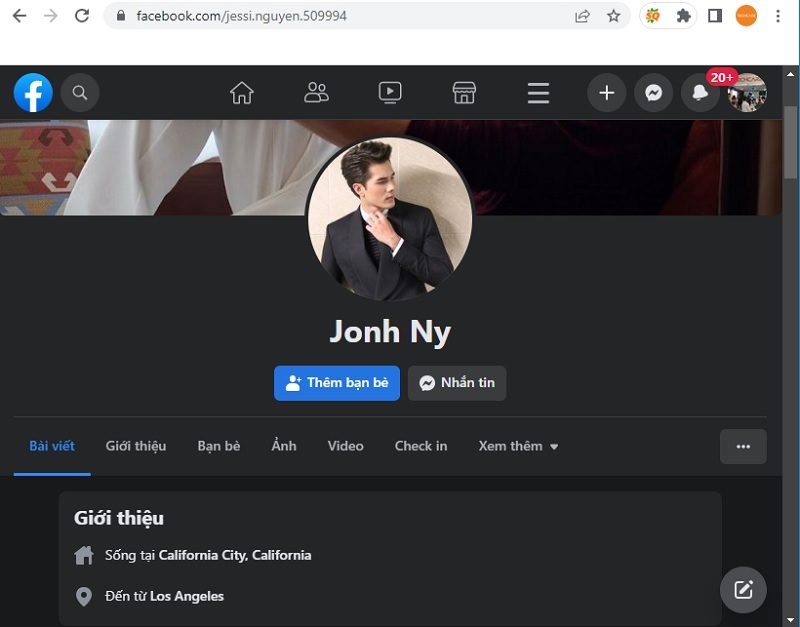The image size is (800, 627).
Task: Open Messenger chat icon in top bar
Action: click(x=653, y=93)
